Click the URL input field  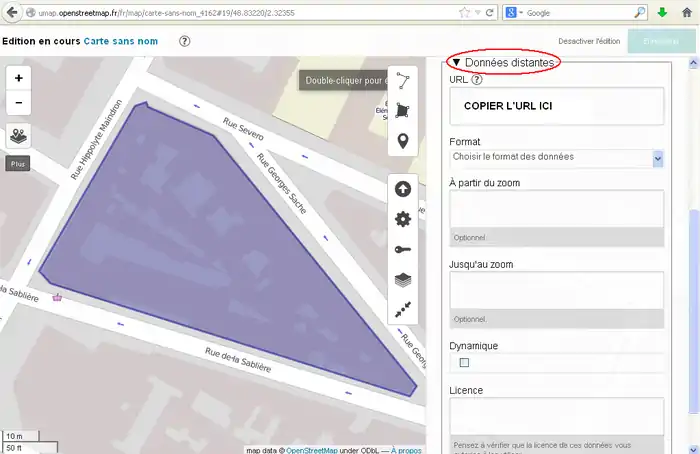point(557,106)
